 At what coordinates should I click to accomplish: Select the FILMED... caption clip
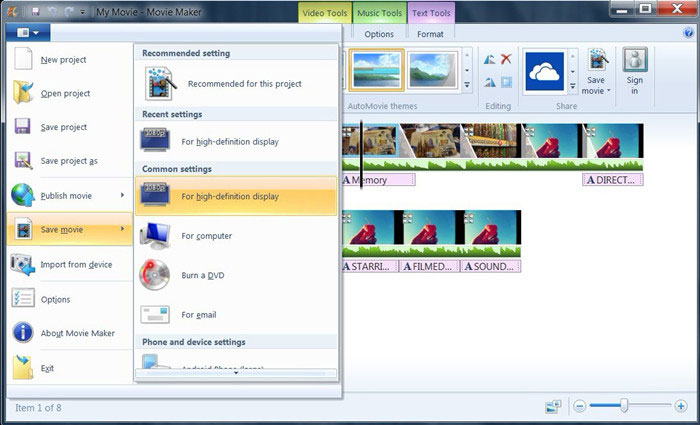(x=429, y=267)
